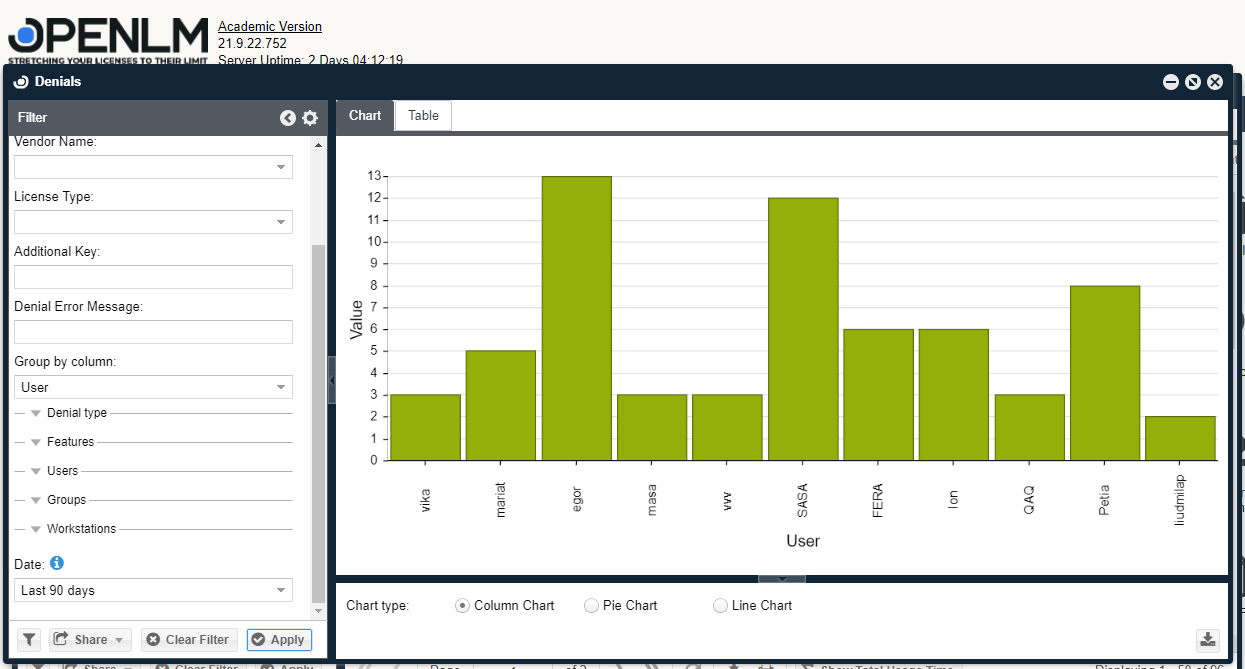Click the Clear Filter button
The height and width of the screenshot is (669, 1245).
pyautogui.click(x=188, y=640)
